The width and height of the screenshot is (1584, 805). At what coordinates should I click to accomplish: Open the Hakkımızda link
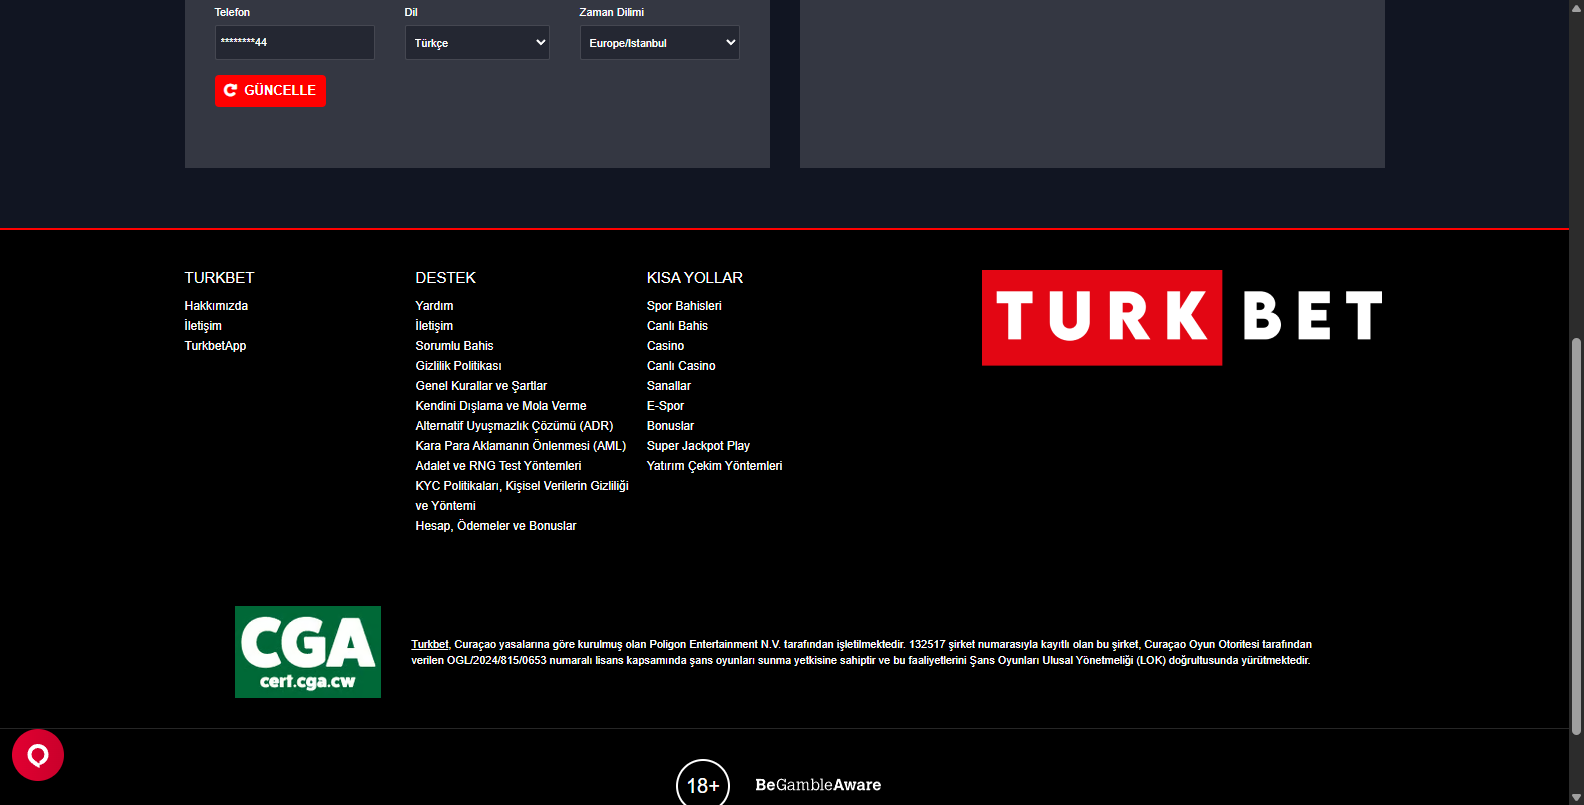tap(216, 306)
